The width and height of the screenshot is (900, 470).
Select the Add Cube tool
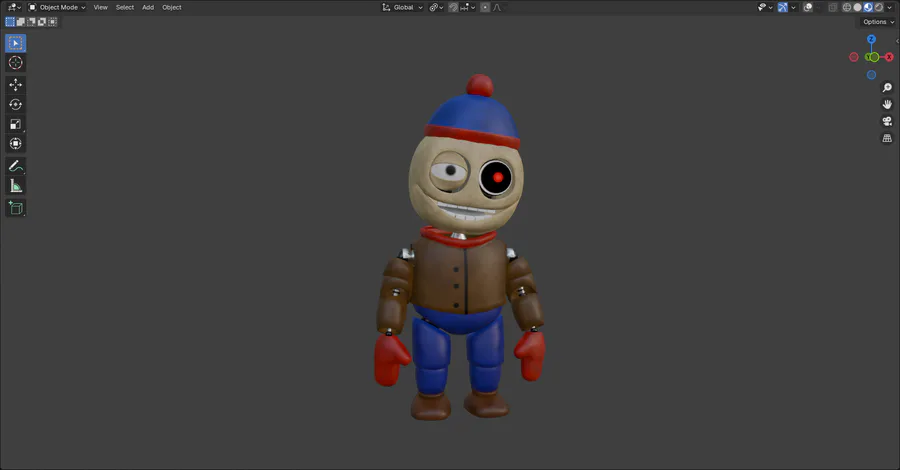tap(15, 208)
